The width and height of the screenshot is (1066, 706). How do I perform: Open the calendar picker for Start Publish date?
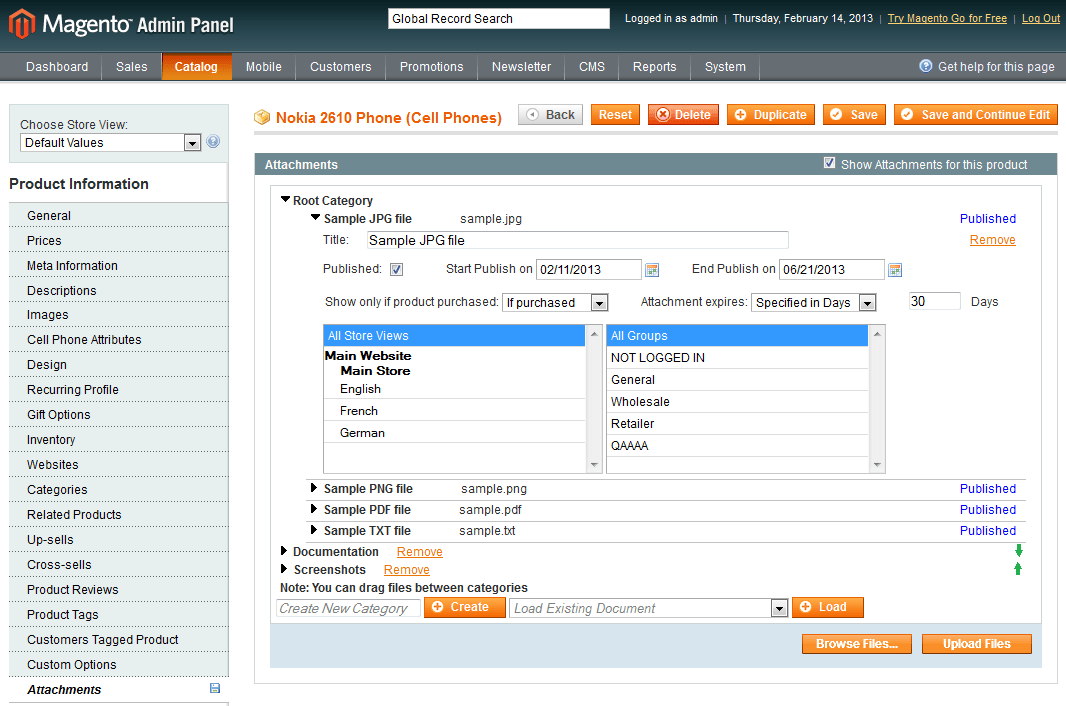(654, 269)
